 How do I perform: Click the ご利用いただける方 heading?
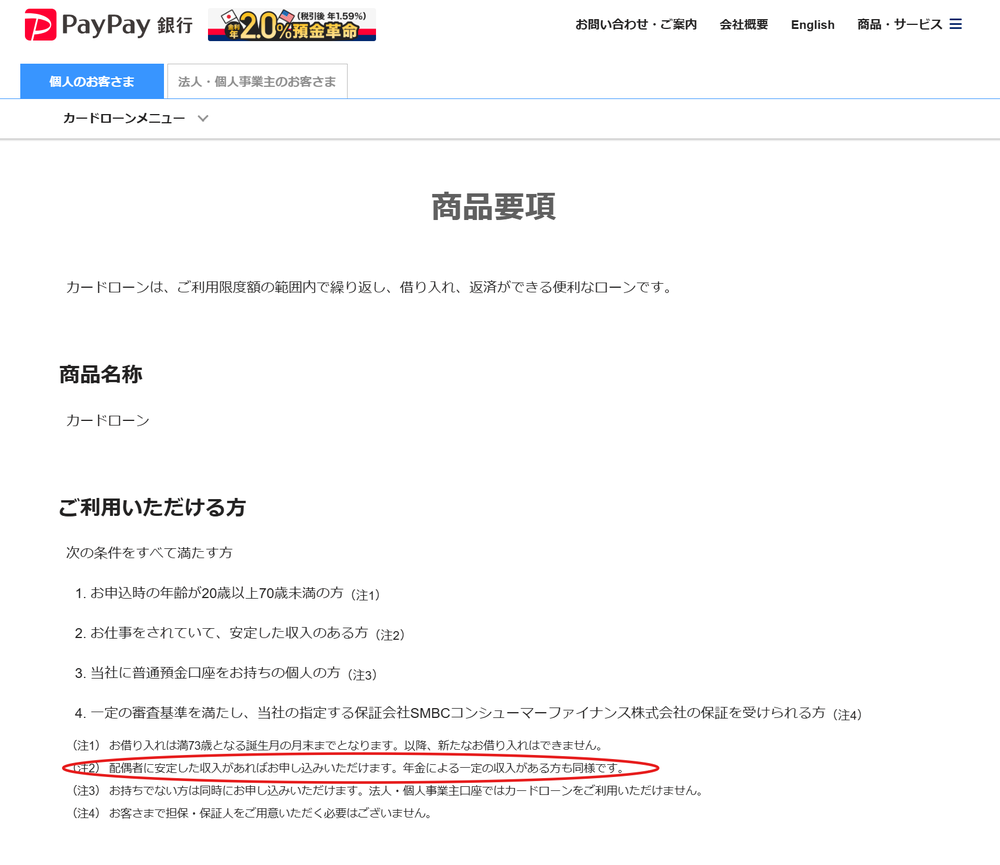(x=152, y=508)
